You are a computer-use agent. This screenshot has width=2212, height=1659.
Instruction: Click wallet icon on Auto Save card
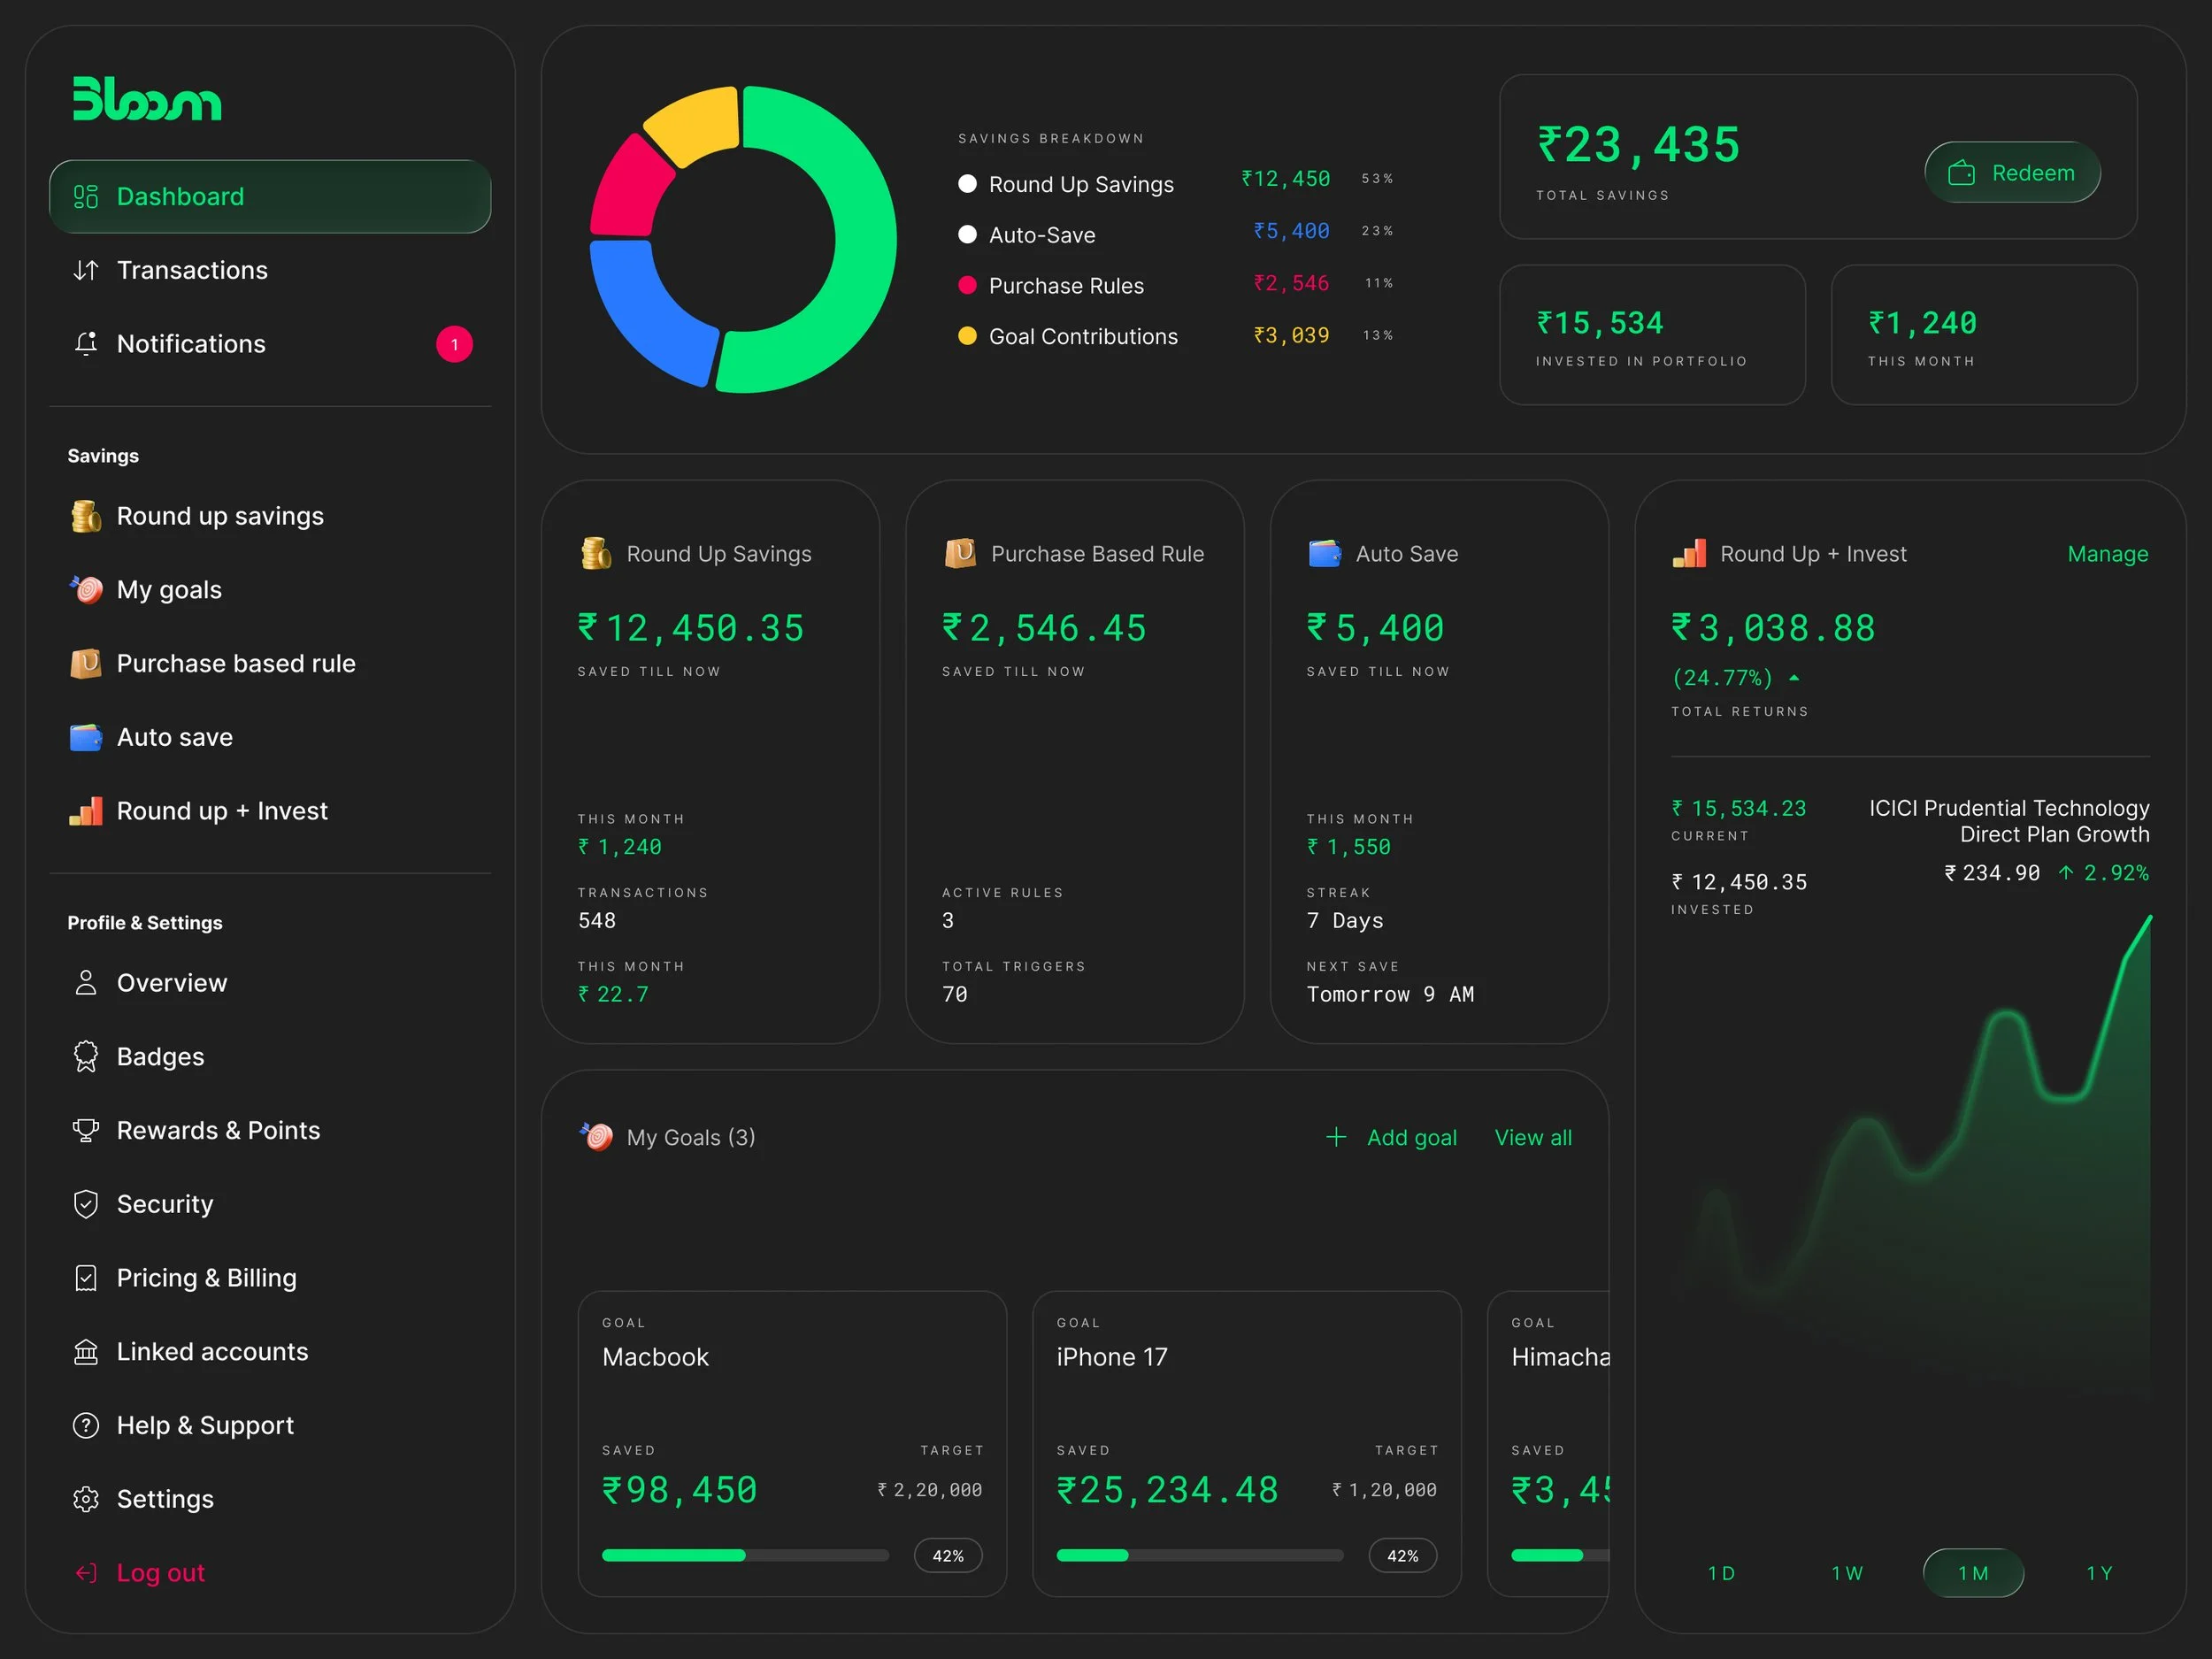1325,553
